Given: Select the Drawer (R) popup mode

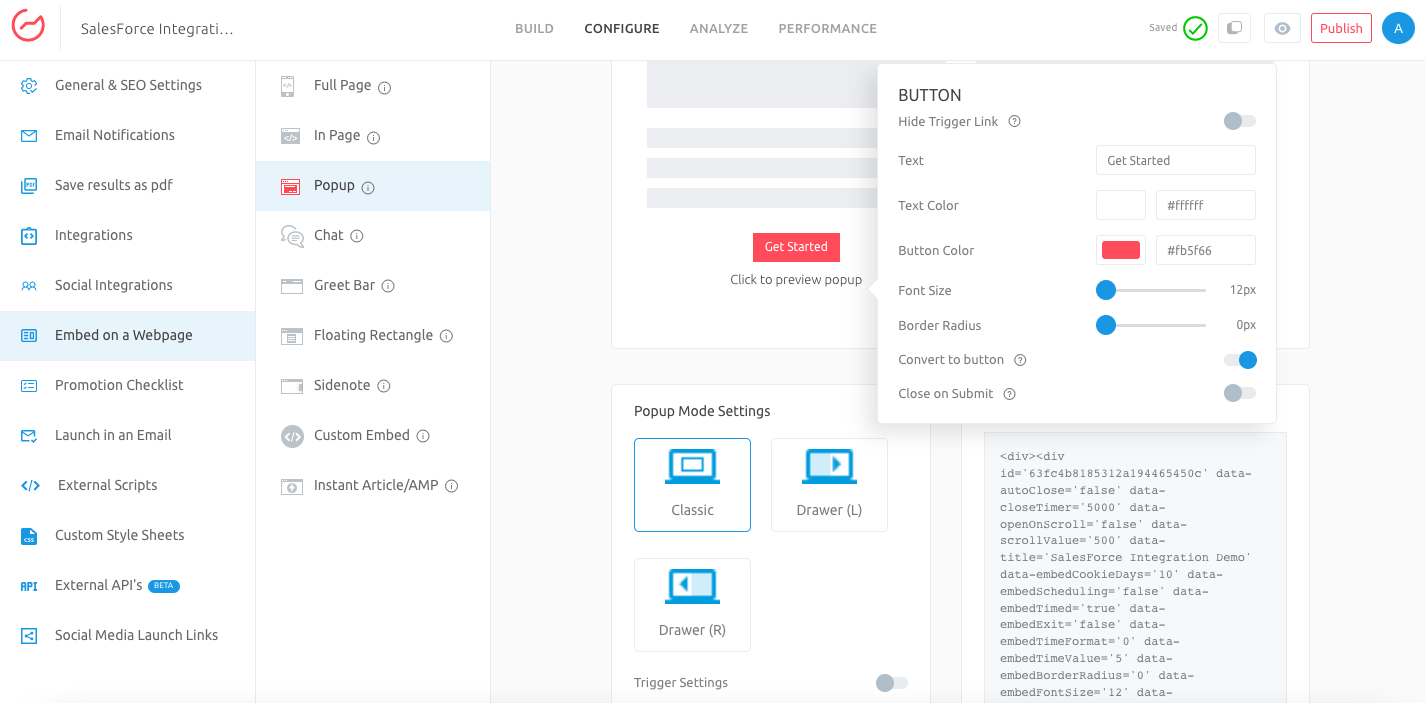Looking at the screenshot, I should pos(692,605).
